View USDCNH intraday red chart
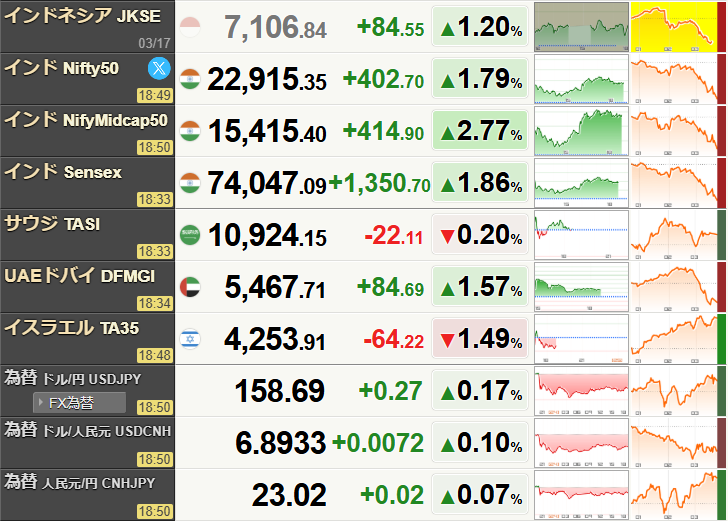 (581, 443)
